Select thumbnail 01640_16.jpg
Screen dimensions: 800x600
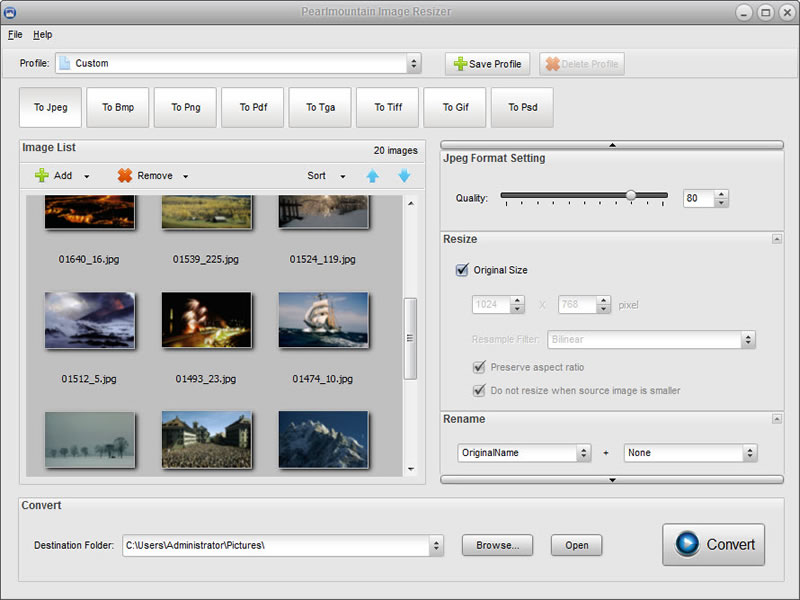tap(89, 211)
